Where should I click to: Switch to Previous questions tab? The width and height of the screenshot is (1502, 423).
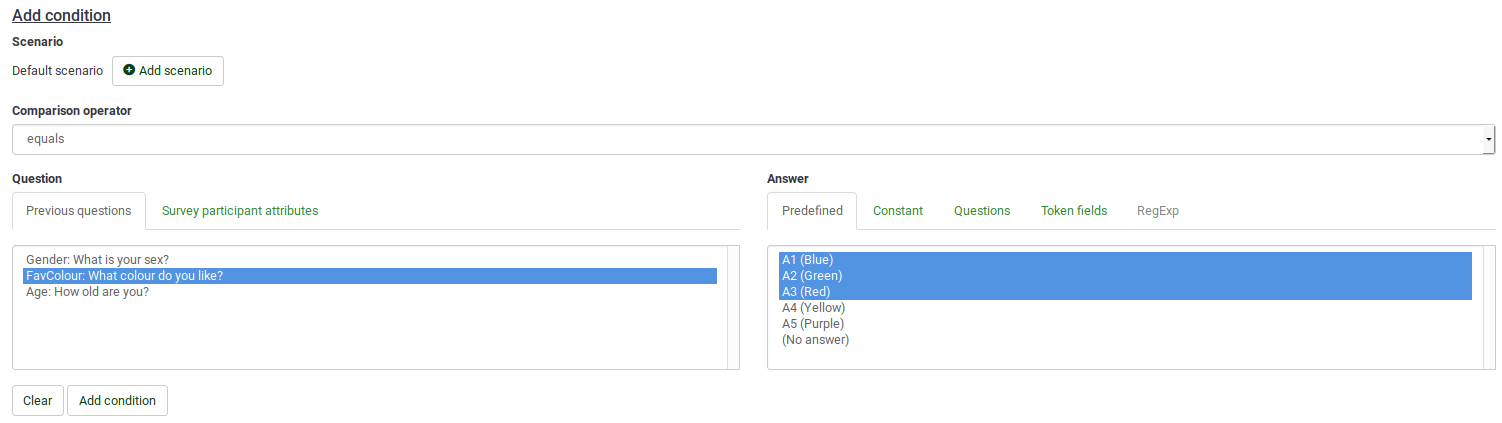tap(79, 211)
